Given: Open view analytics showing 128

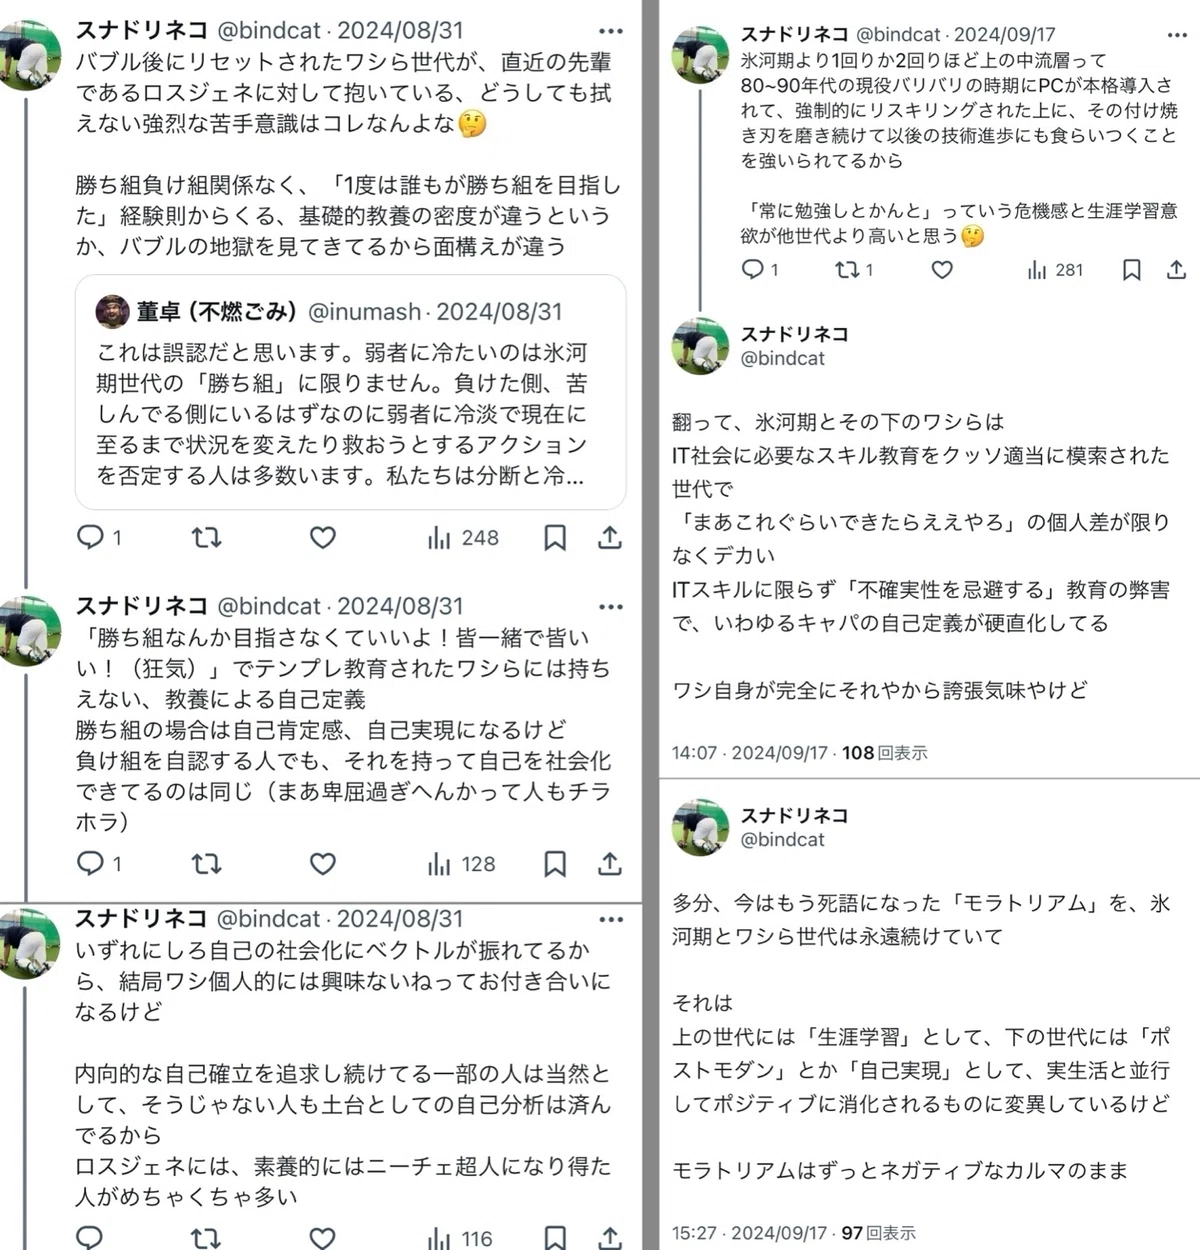Looking at the screenshot, I should (462, 864).
